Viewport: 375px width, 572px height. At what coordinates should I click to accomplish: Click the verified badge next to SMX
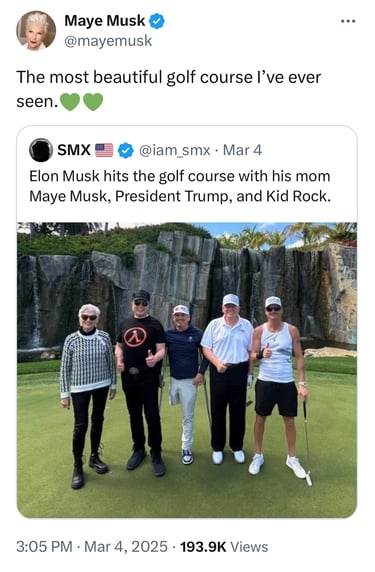click(125, 150)
